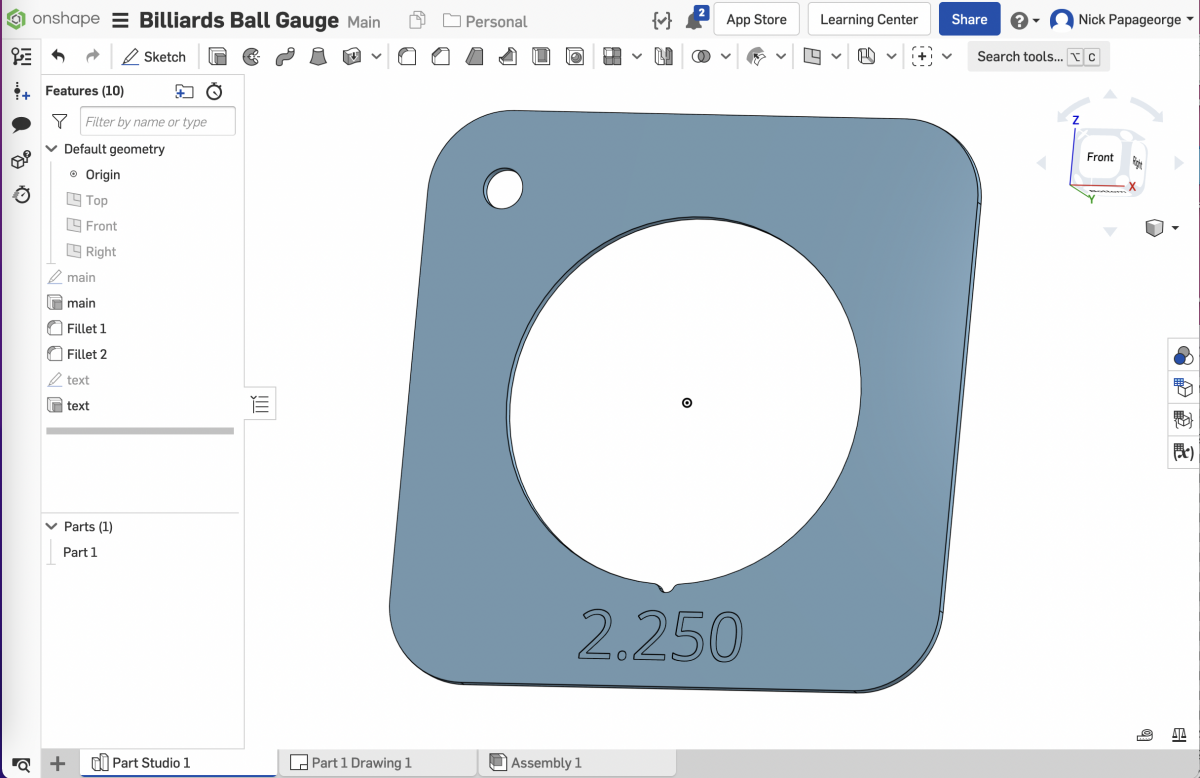The image size is (1200, 778).
Task: Click the Hole tool icon
Action: [x=575, y=57]
